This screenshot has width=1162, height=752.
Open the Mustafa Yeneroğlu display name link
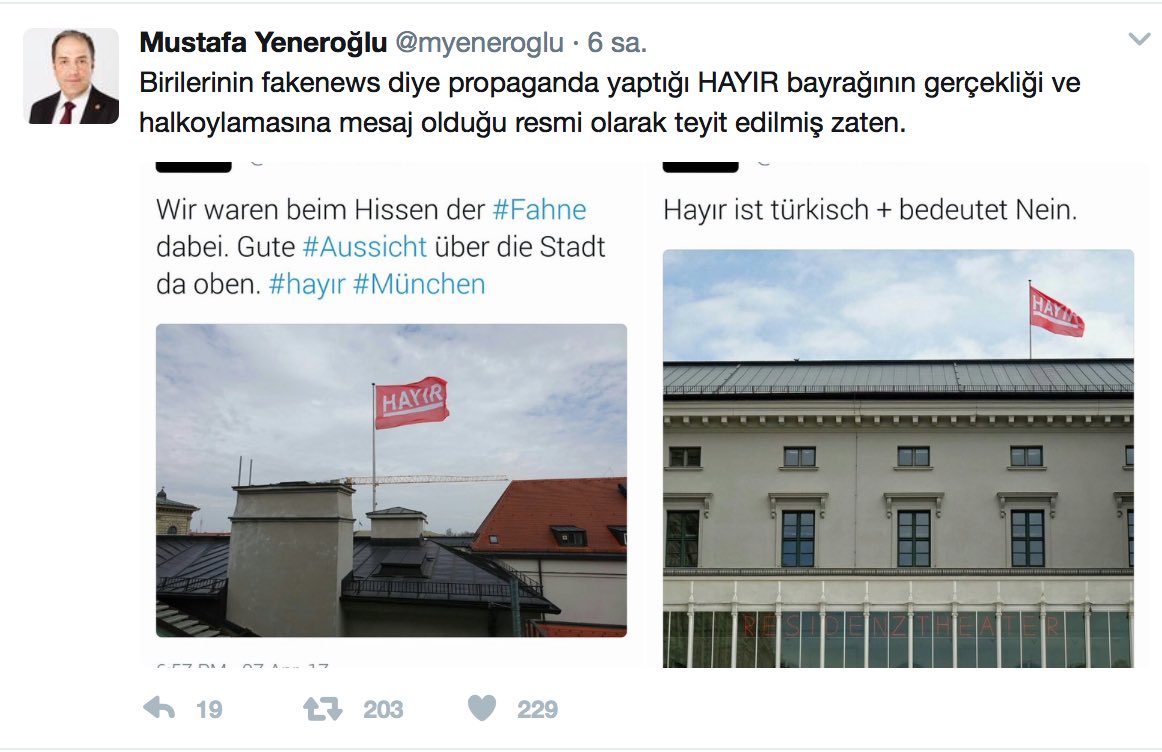(x=263, y=42)
